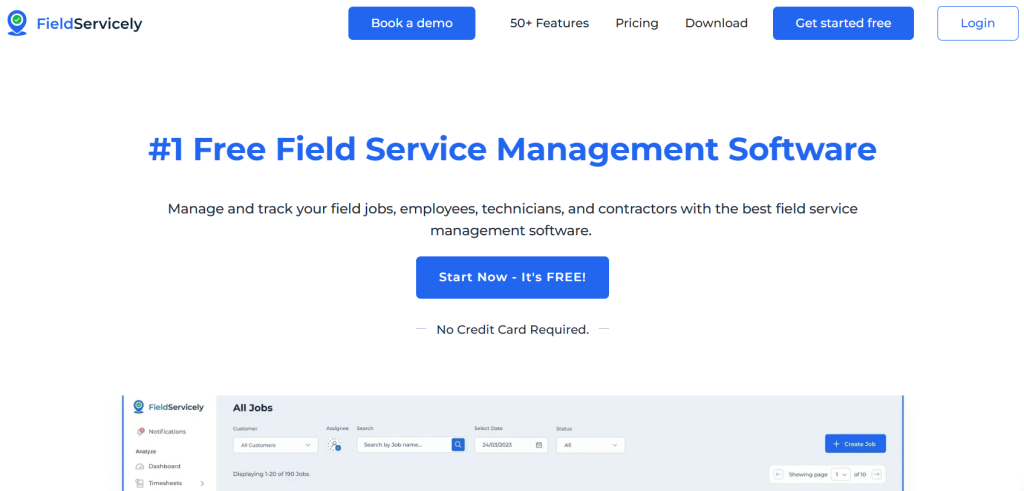Open the calendar icon in Select Date
This screenshot has width=1024, height=491.
coord(539,445)
